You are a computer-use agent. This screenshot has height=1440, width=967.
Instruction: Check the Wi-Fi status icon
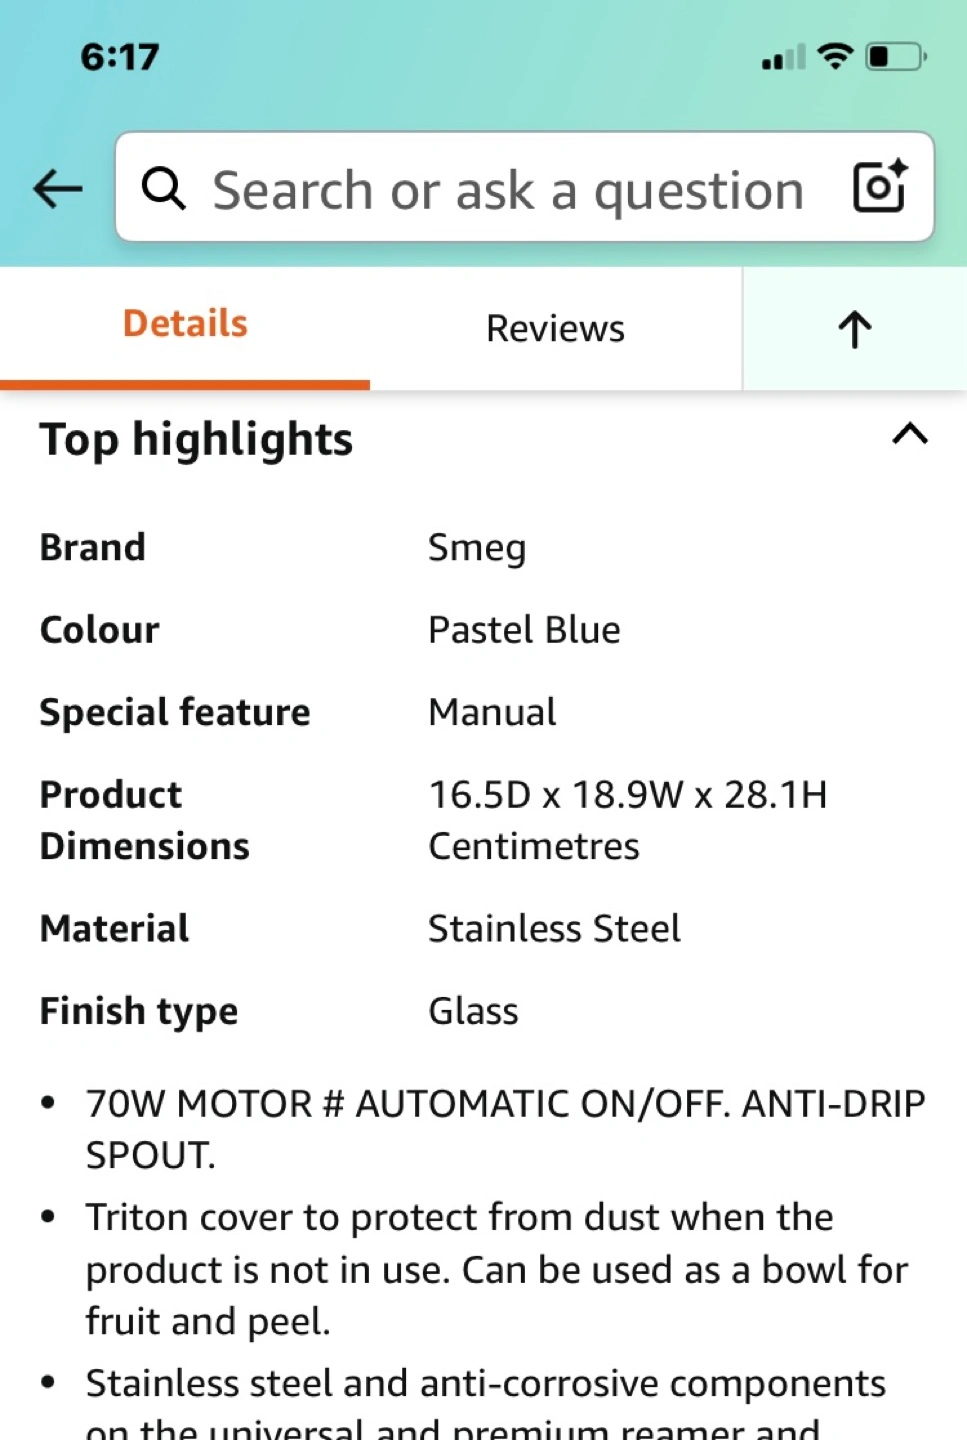point(834,56)
